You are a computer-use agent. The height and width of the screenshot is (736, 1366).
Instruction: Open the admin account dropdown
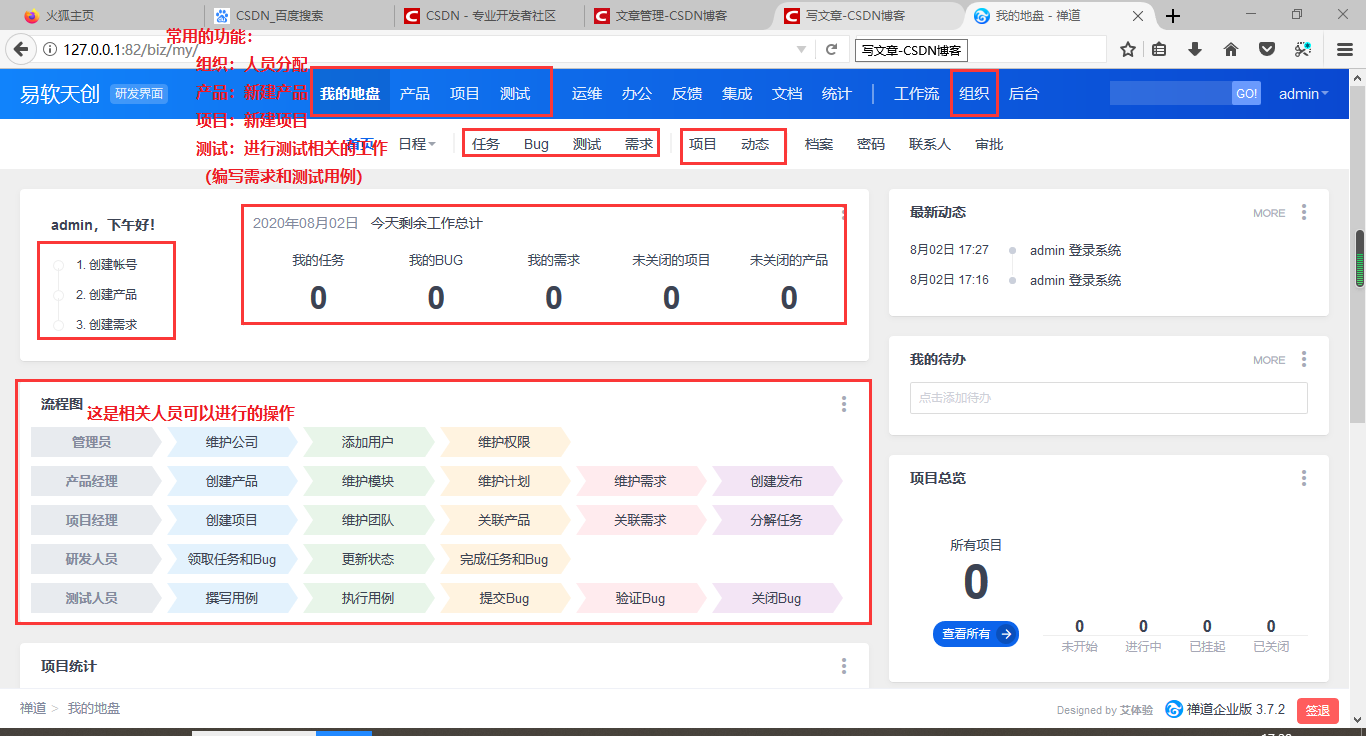click(1301, 93)
